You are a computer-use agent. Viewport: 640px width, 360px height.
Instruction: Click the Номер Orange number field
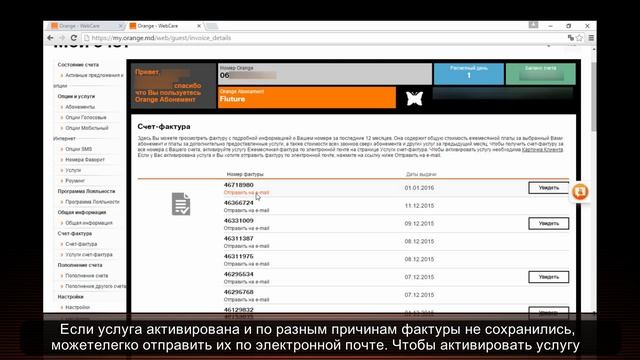tap(325, 74)
